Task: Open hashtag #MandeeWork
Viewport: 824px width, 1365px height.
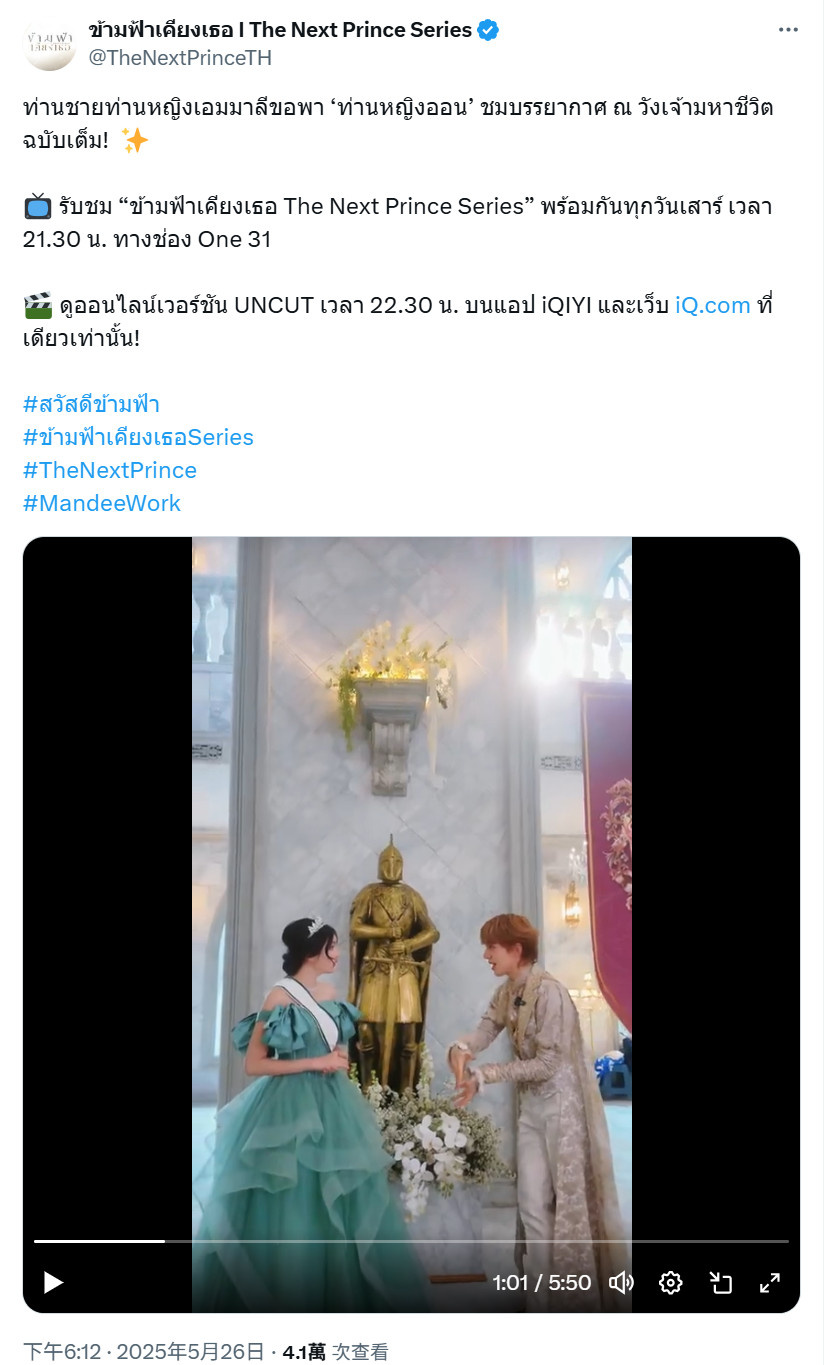Action: click(x=102, y=503)
